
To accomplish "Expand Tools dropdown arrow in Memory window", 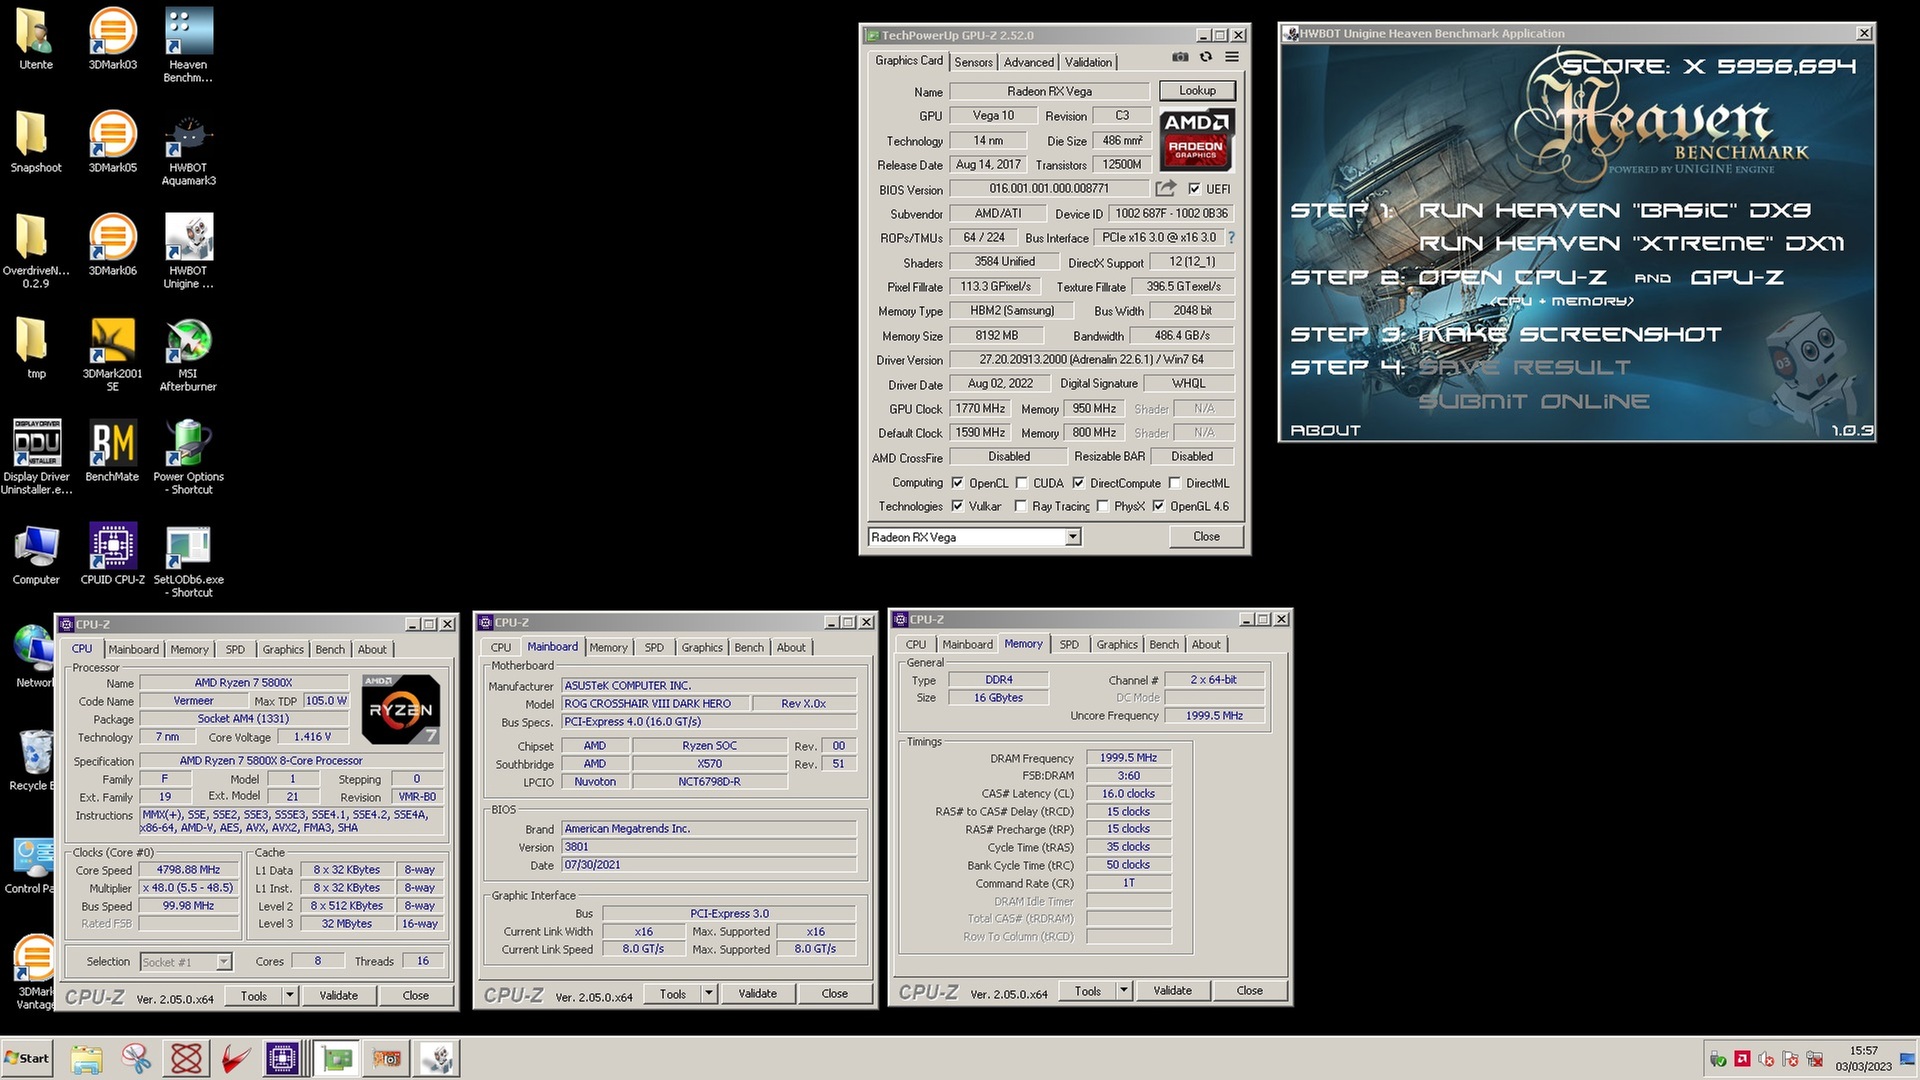I will pyautogui.click(x=1124, y=990).
